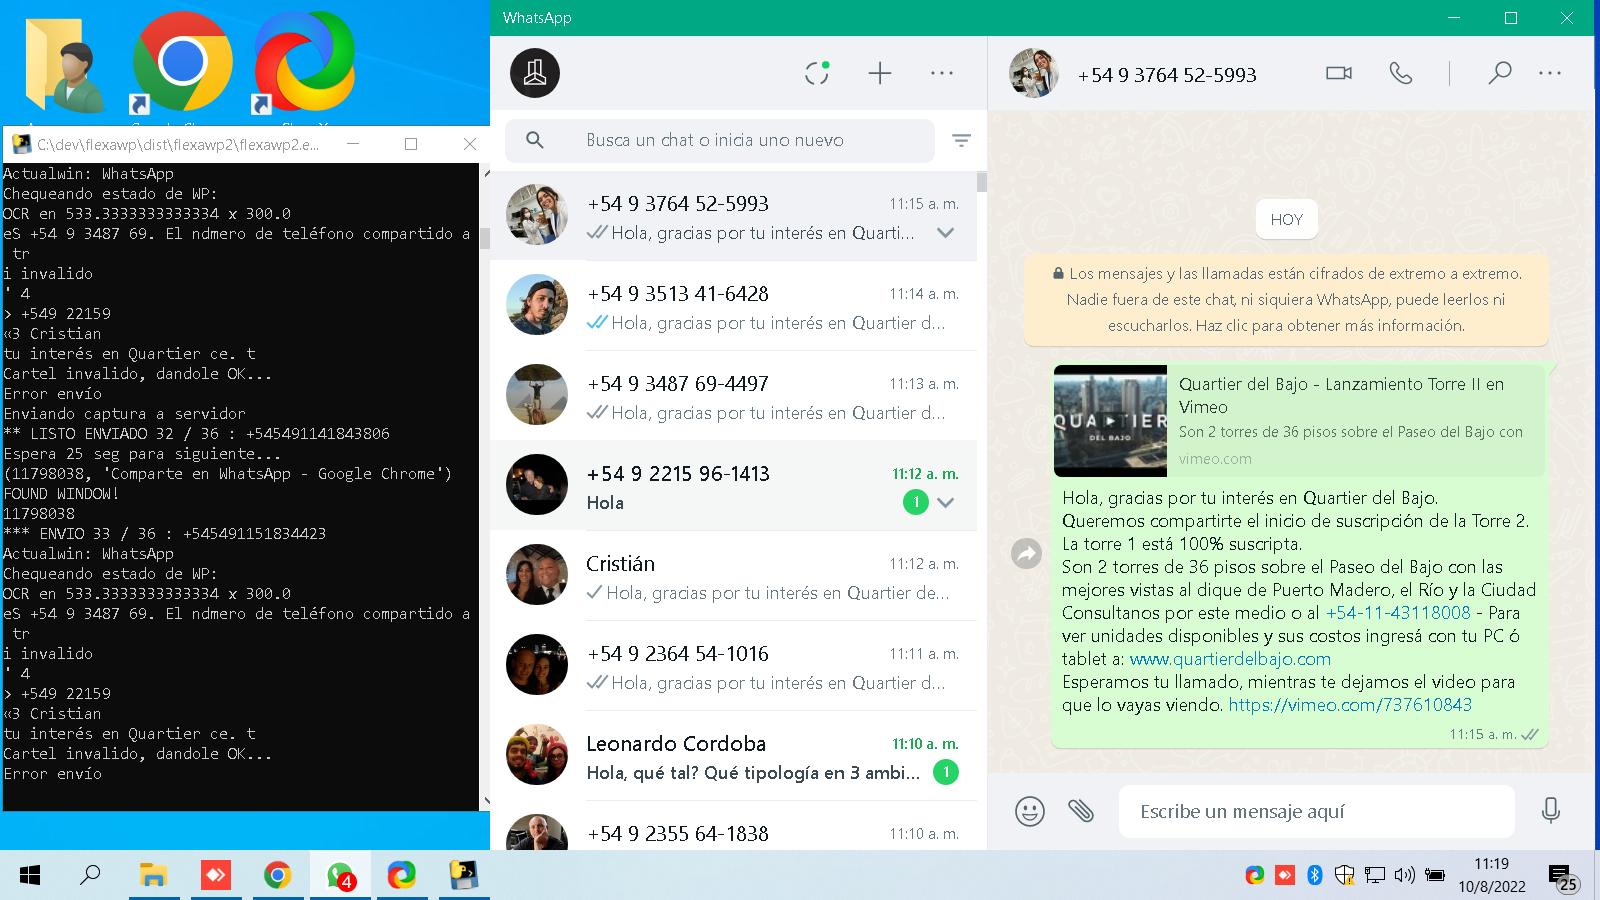Open taskbar search
Screen dimensions: 1600x900
pos(90,876)
